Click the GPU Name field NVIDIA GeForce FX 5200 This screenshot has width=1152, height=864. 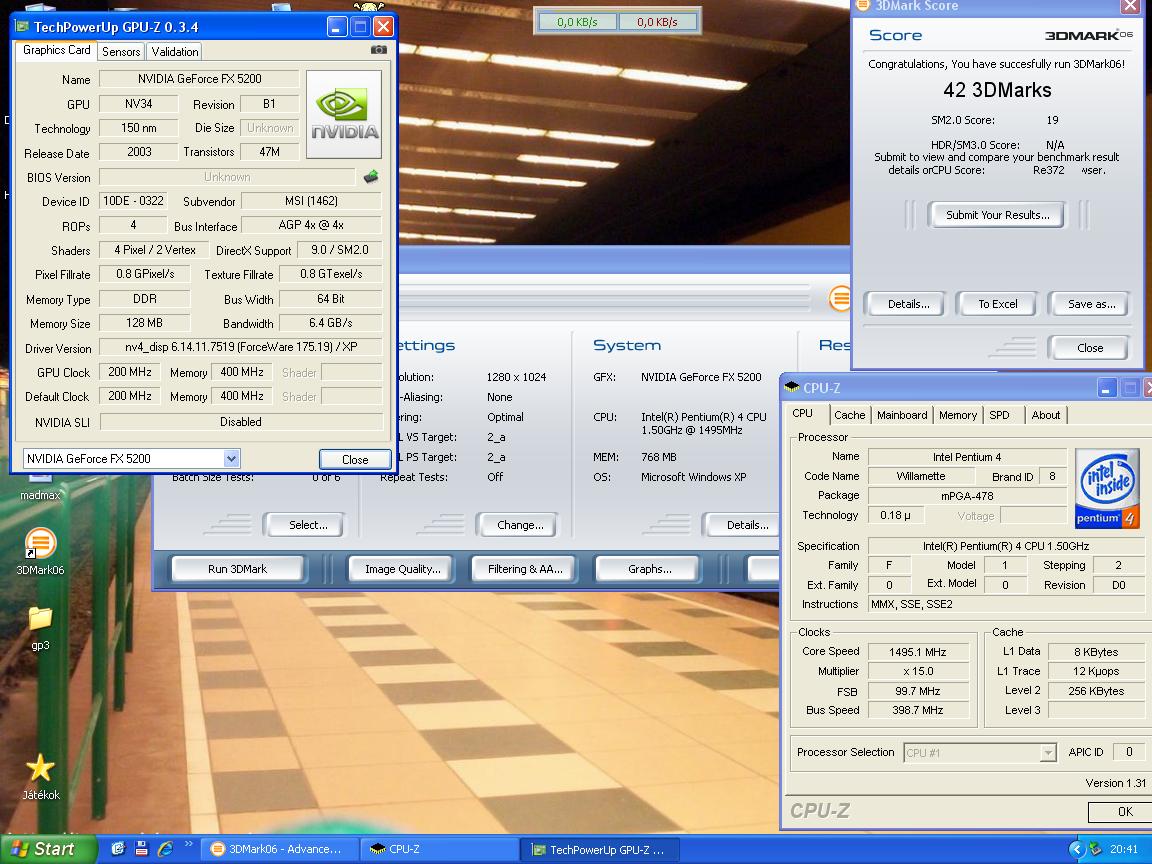point(199,79)
